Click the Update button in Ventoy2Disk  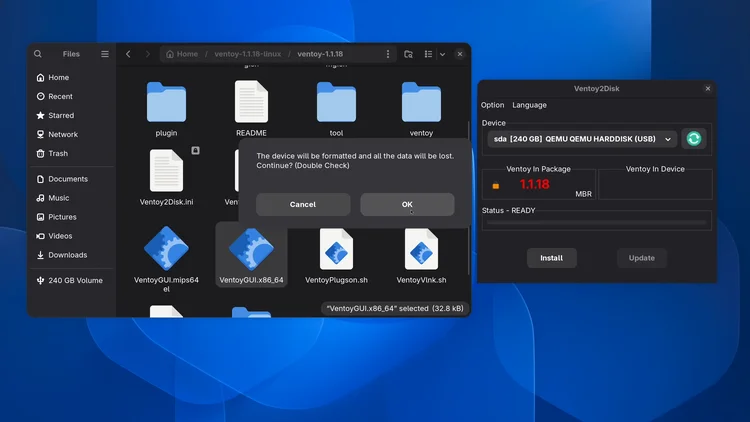641,258
